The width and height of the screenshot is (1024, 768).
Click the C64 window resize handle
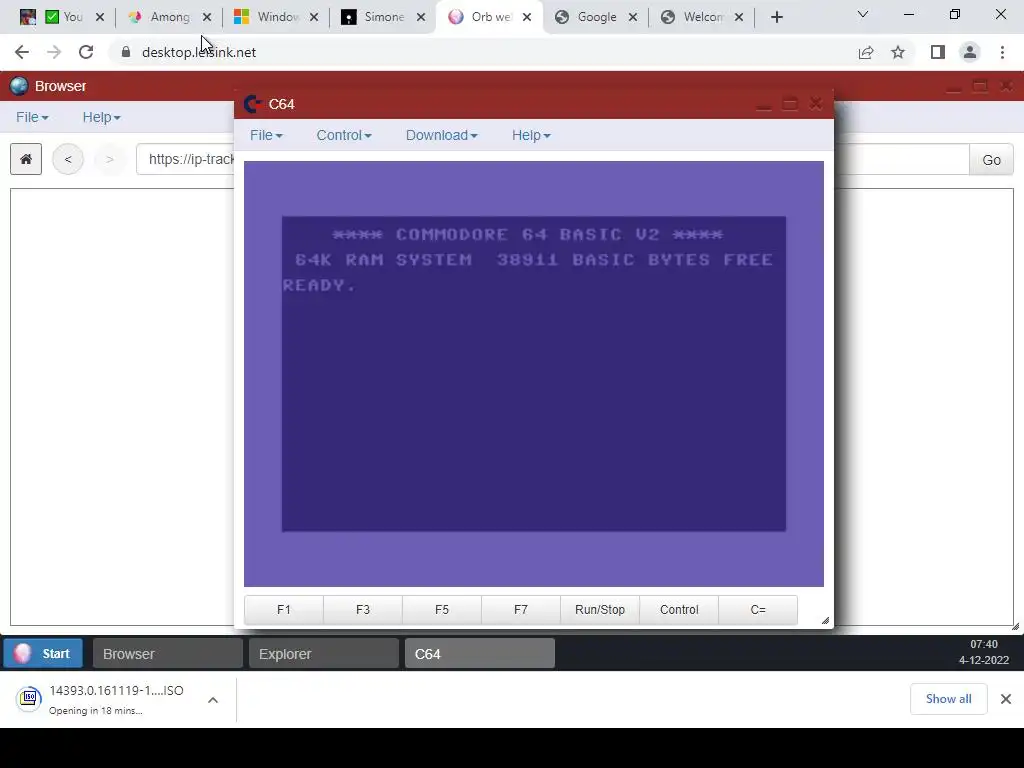[825, 620]
